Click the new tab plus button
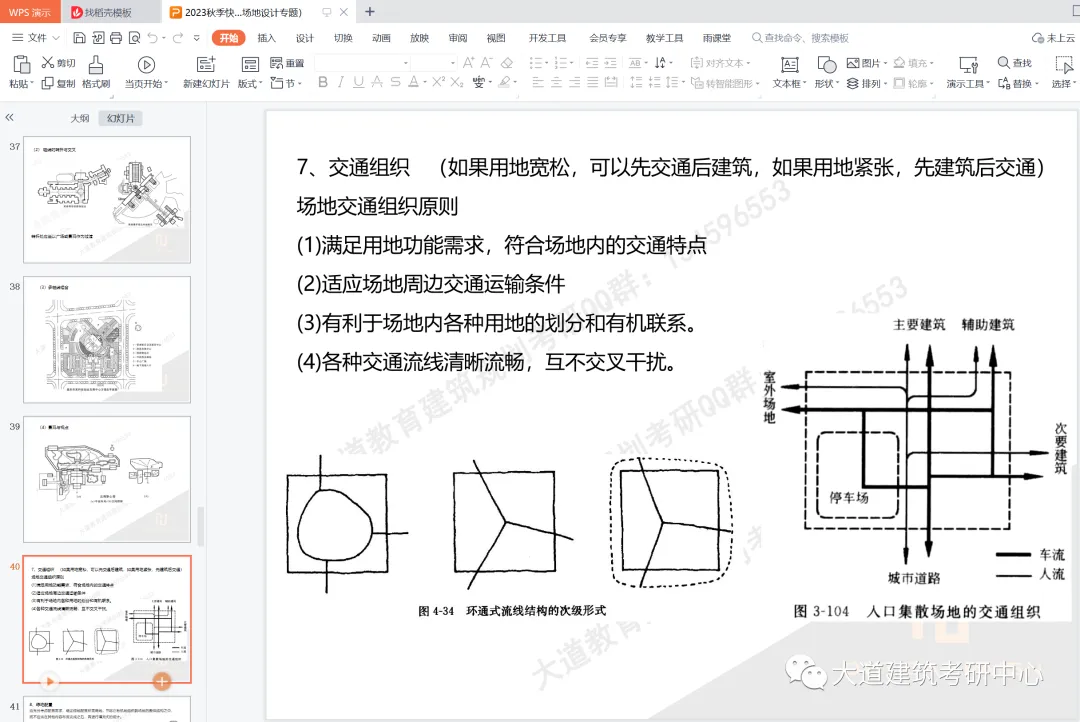The height and width of the screenshot is (722, 1080). [370, 12]
